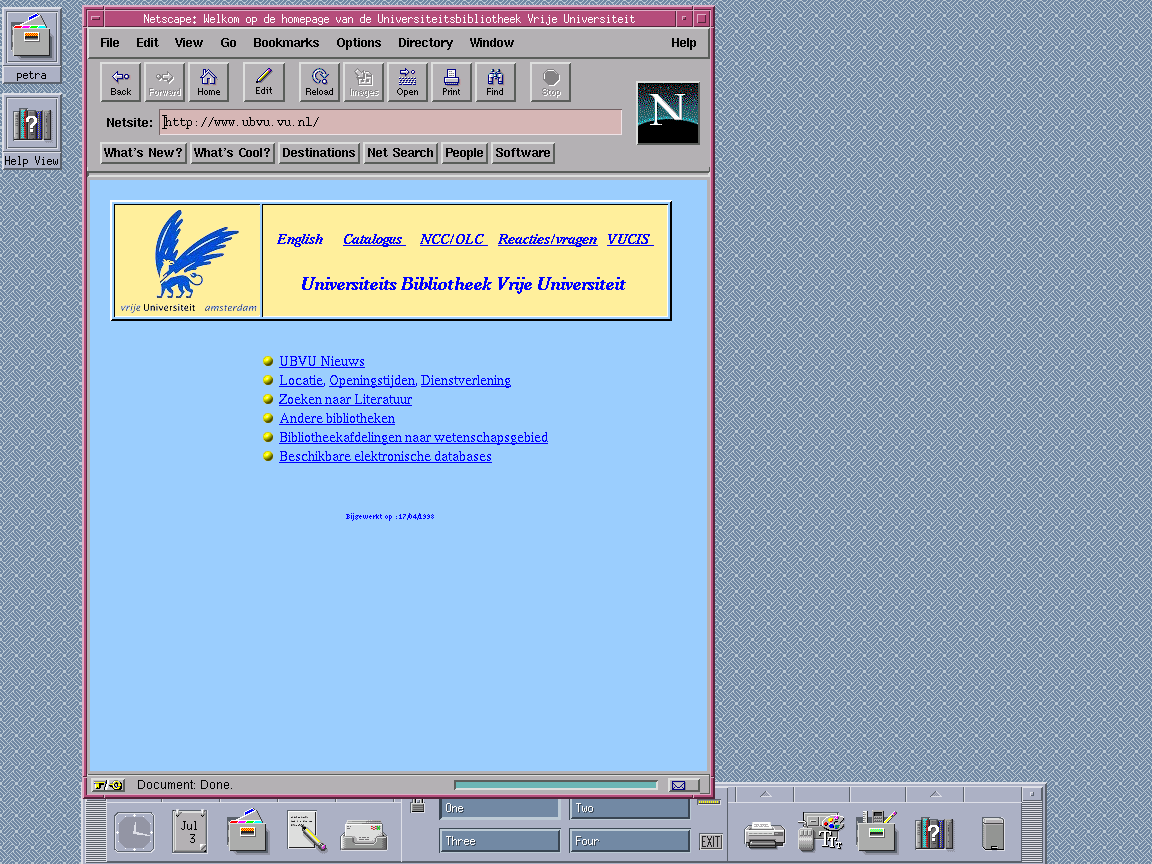
Task: Reload the current page
Action: pyautogui.click(x=320, y=82)
